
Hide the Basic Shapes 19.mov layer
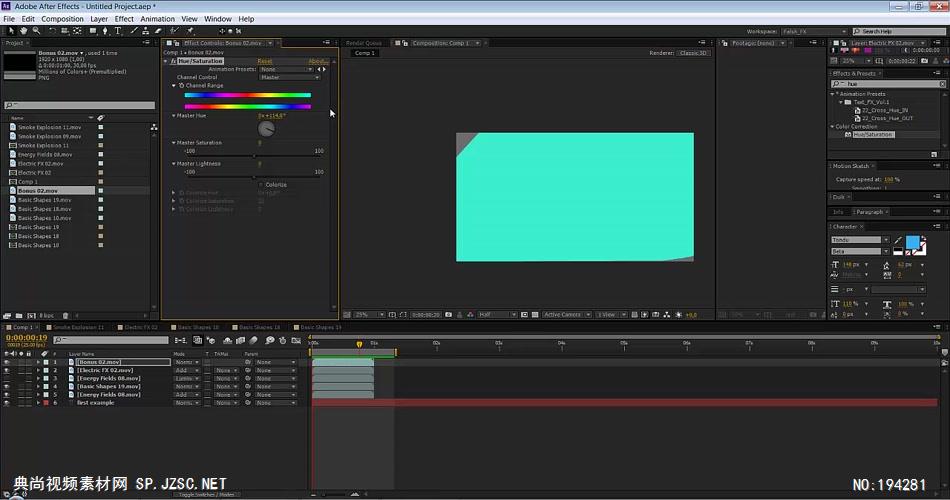pos(7,386)
